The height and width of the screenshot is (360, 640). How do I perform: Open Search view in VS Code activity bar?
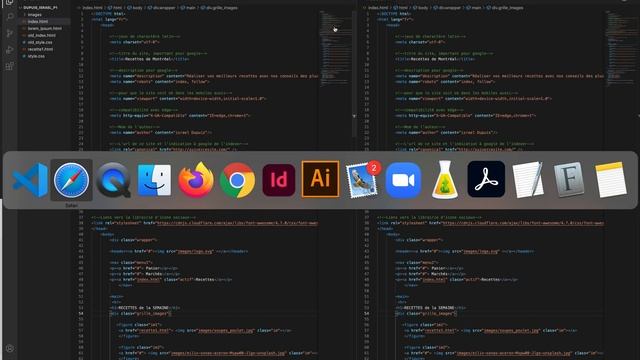pyautogui.click(x=10, y=17)
